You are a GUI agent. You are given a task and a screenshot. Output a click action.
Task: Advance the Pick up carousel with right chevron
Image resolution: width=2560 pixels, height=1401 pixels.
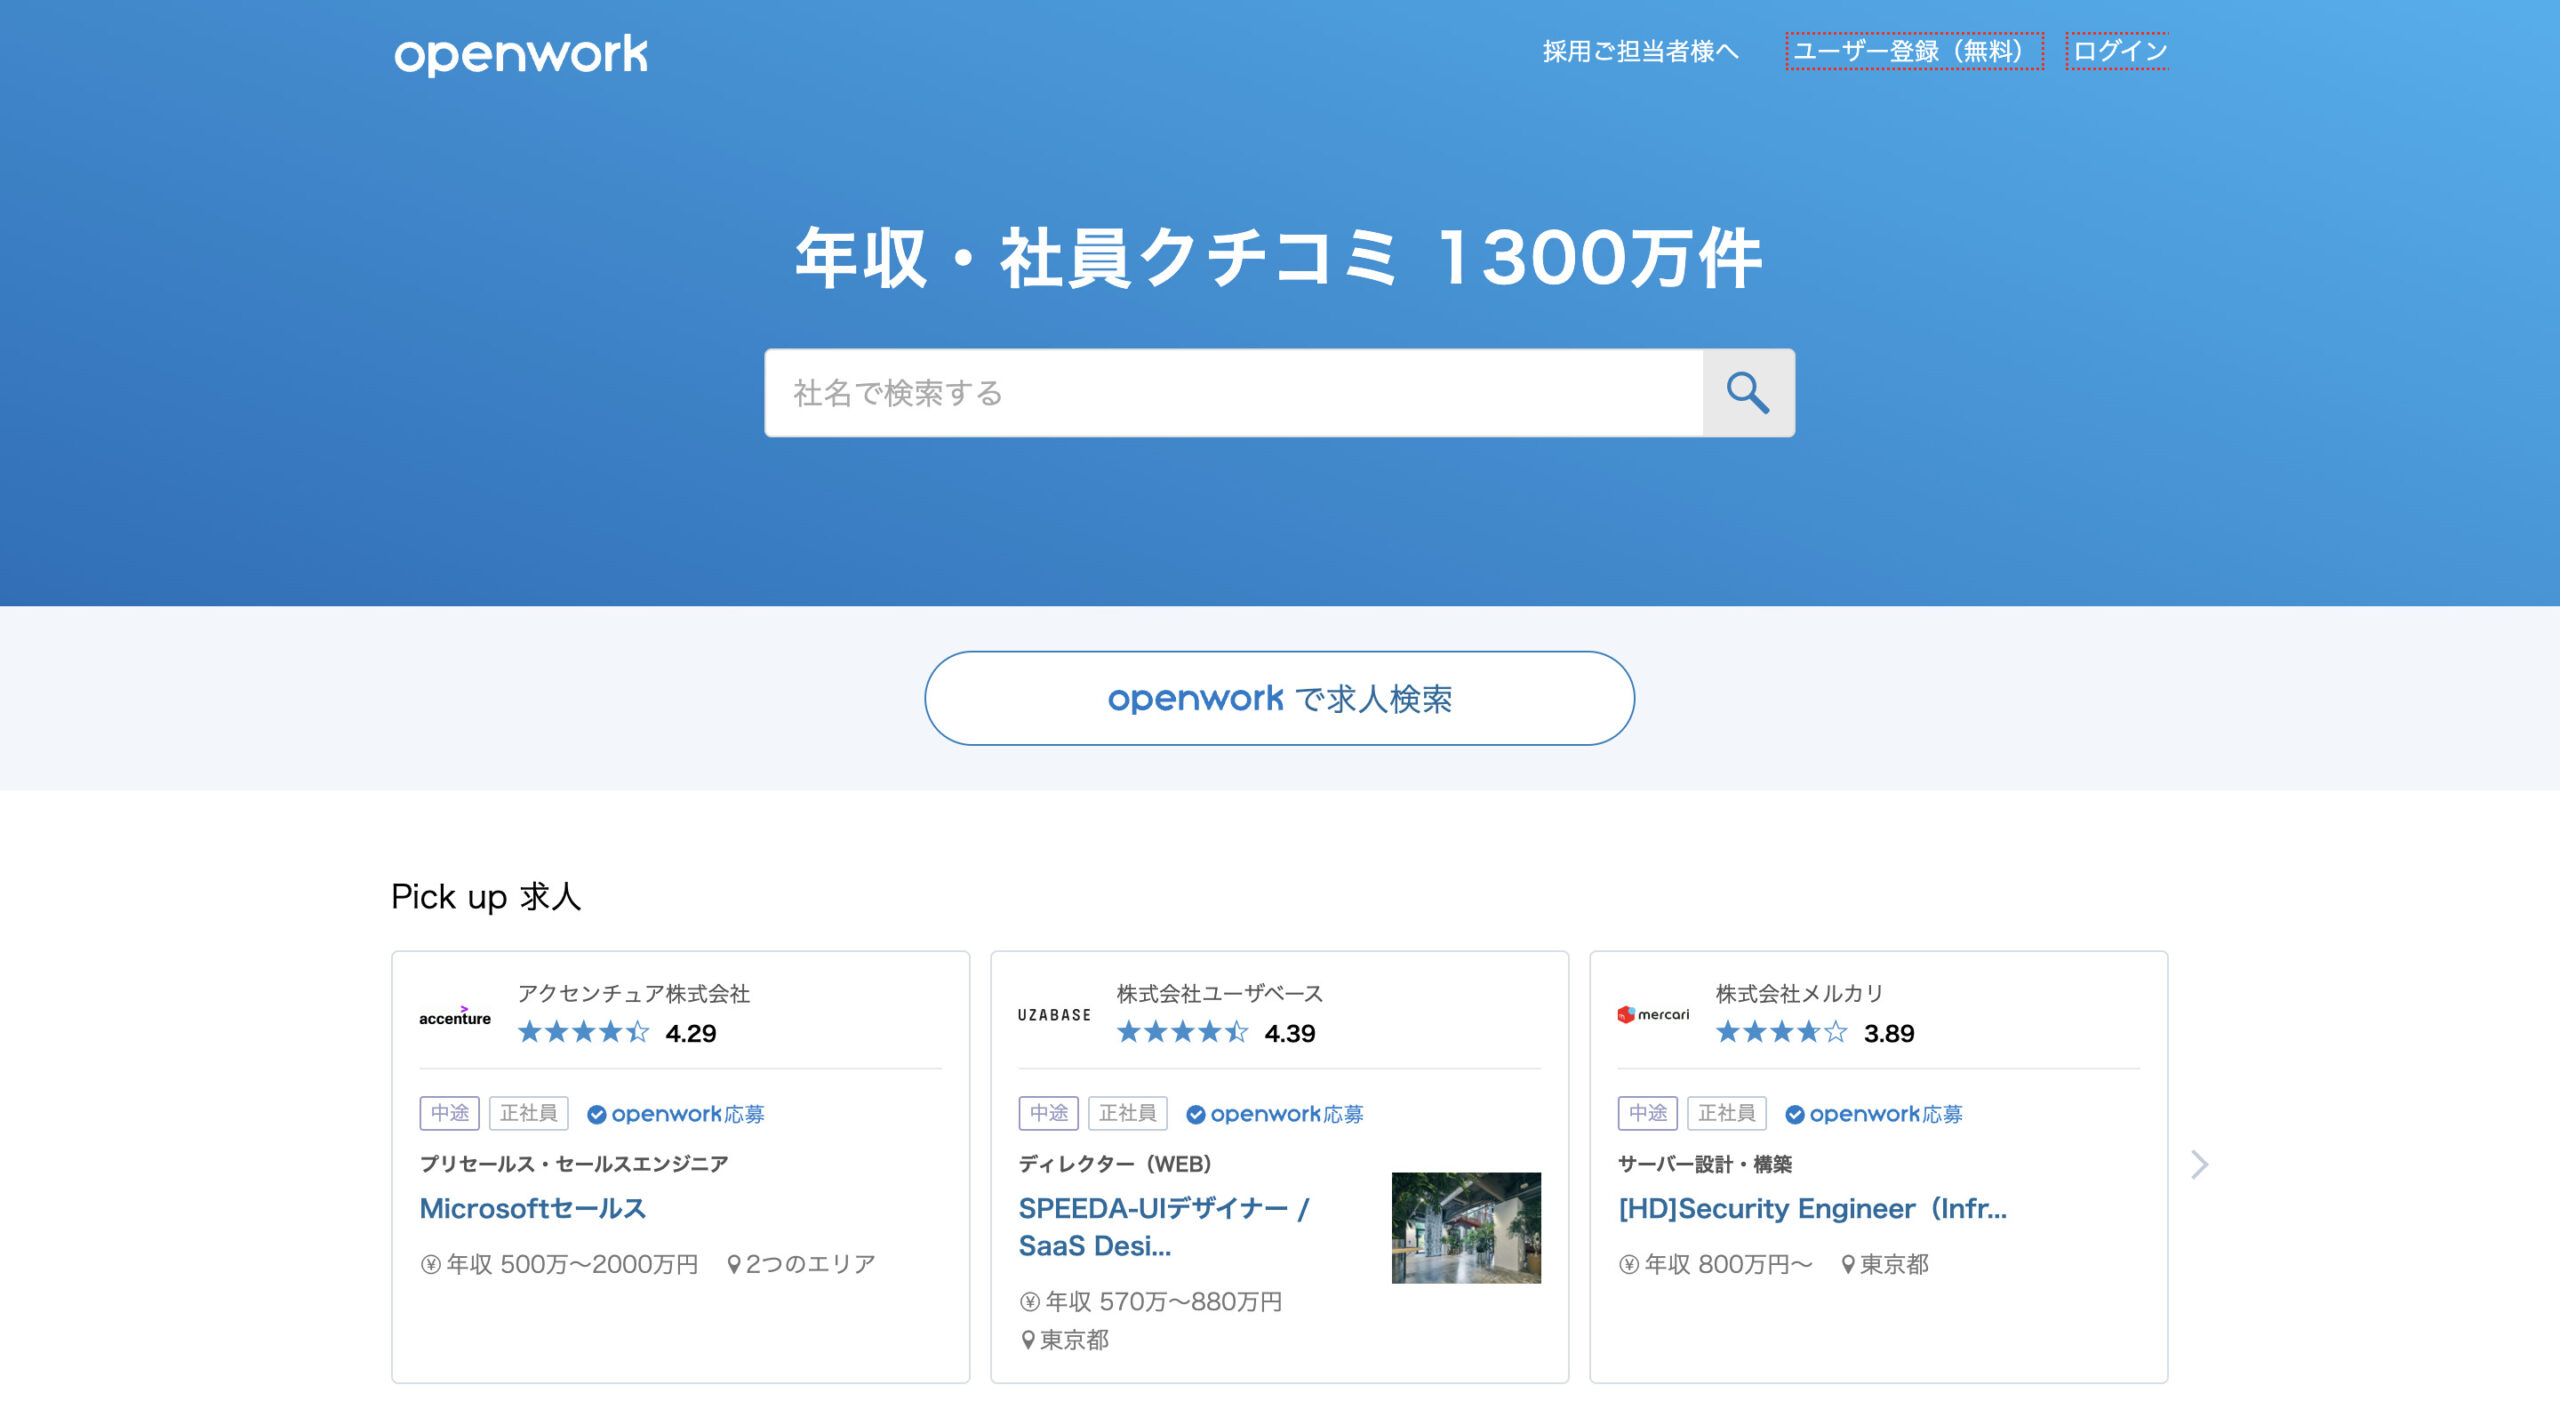tap(2199, 1165)
